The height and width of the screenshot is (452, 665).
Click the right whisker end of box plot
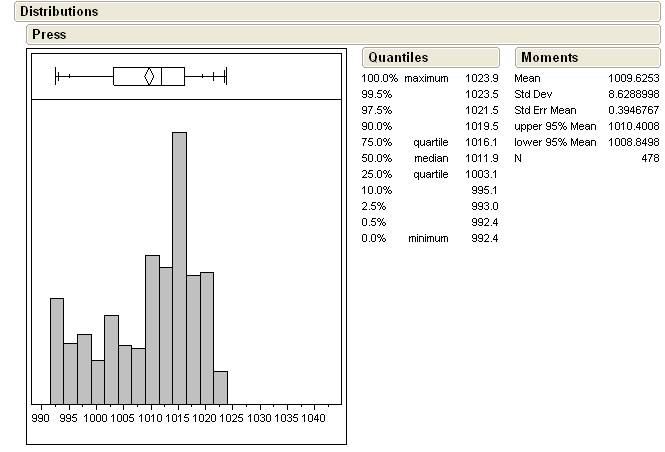tap(227, 76)
